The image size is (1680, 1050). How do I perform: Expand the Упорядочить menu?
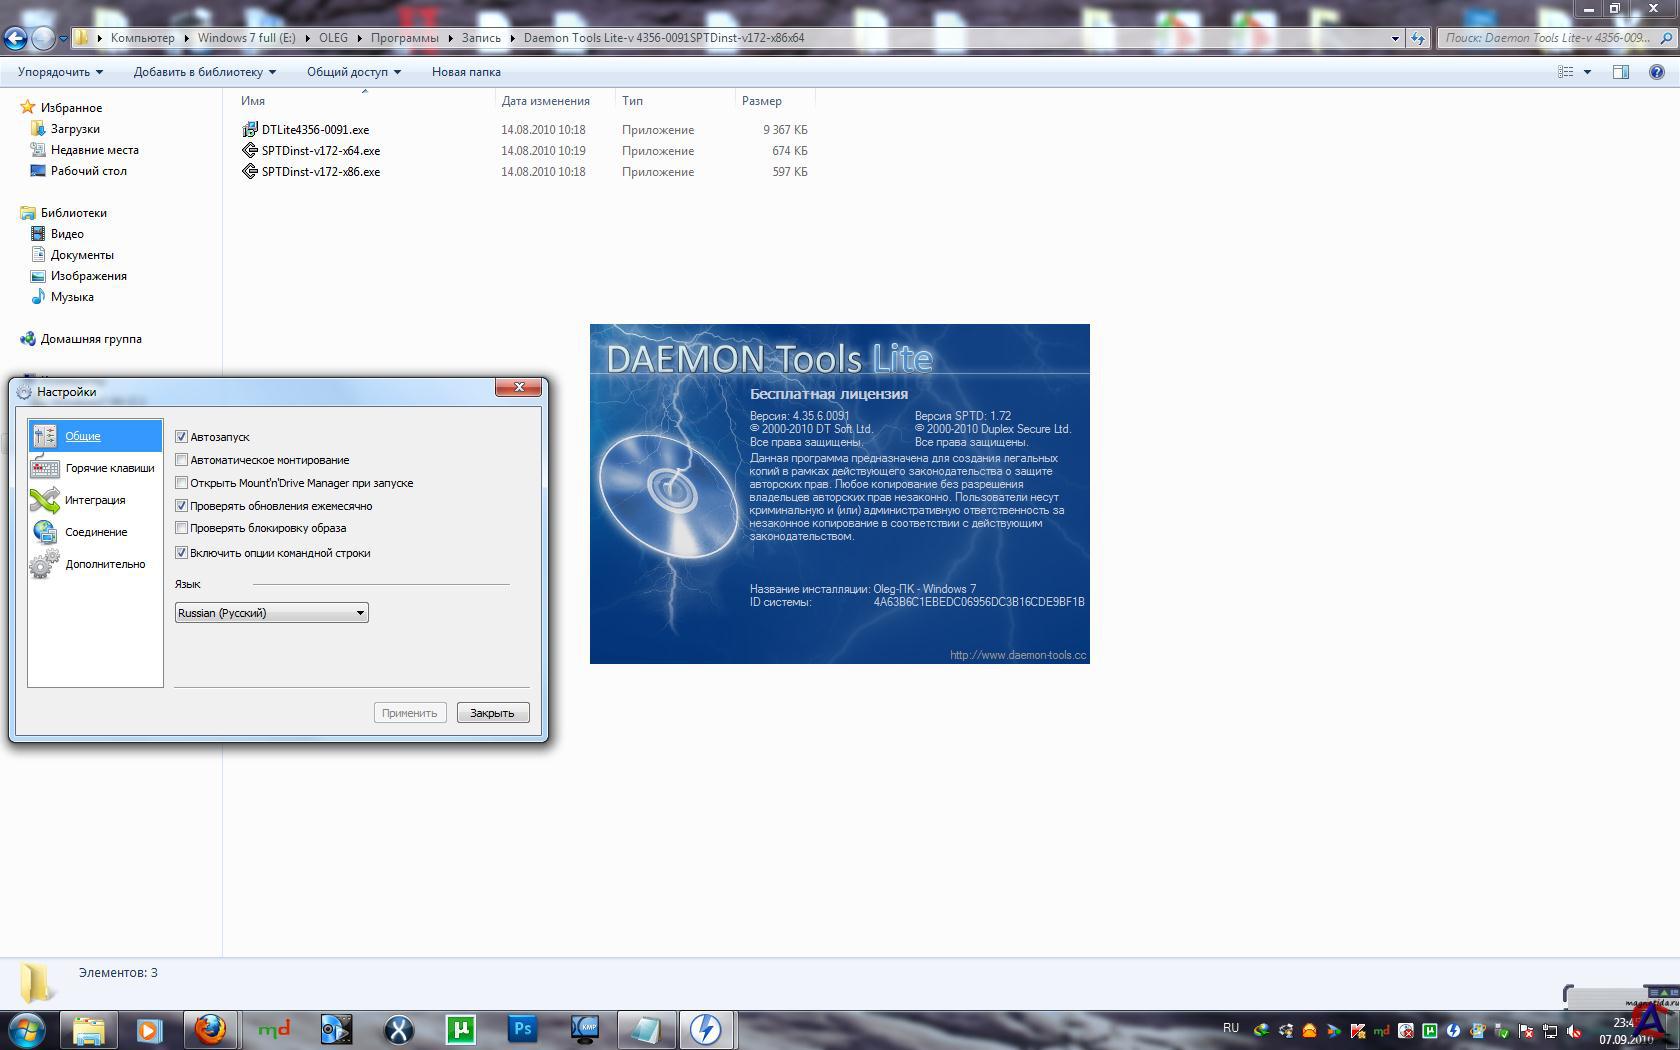pos(60,72)
